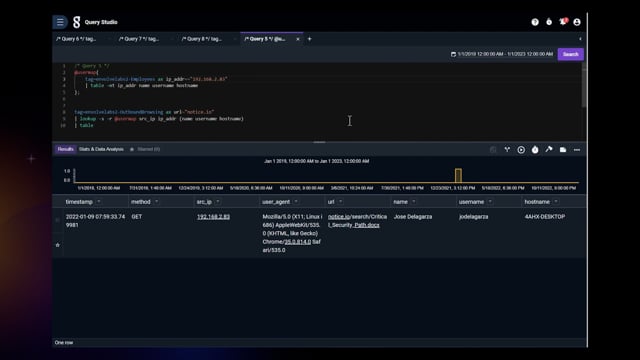The width and height of the screenshot is (640, 360).
Task: Open the three-dot more options menu
Action: (x=577, y=150)
